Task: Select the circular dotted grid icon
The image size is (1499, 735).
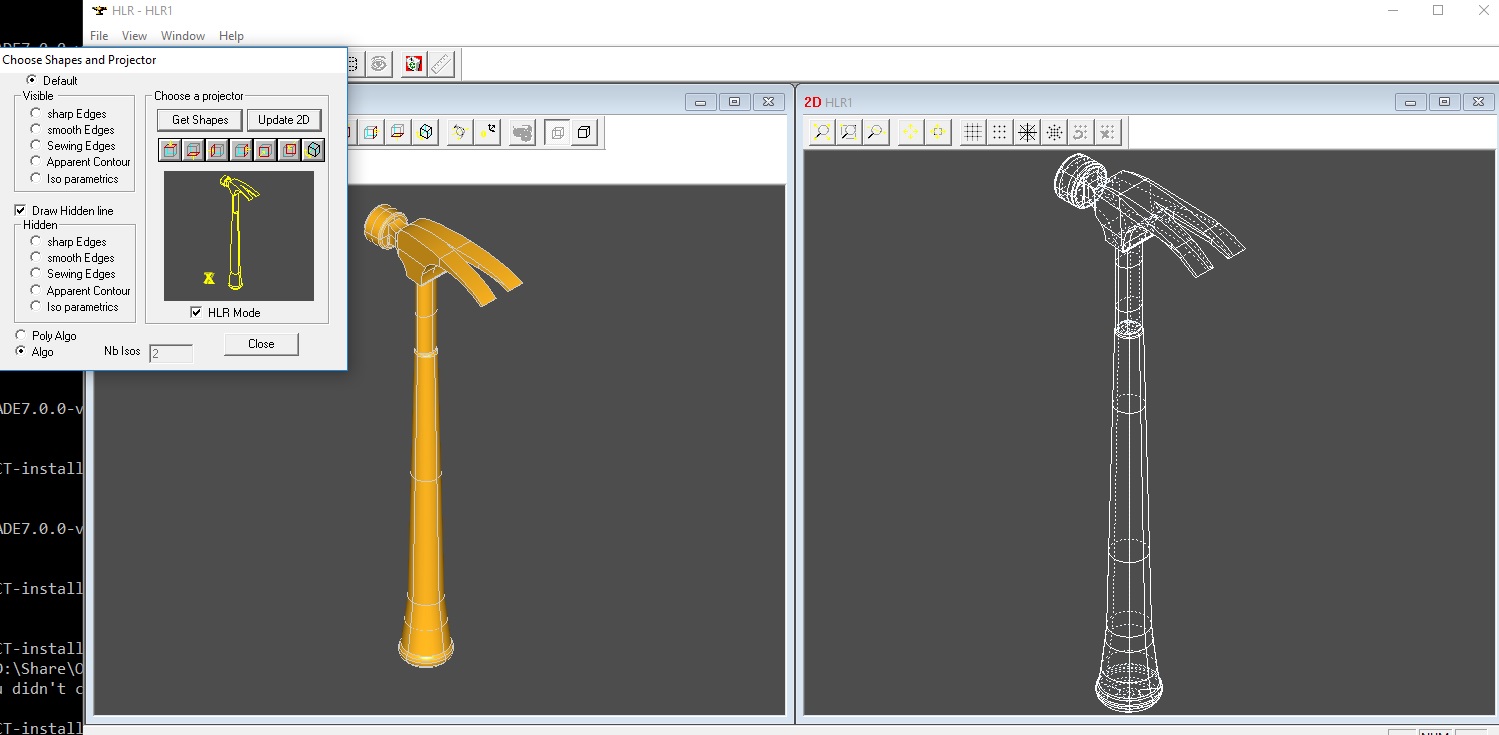Action: point(1054,132)
